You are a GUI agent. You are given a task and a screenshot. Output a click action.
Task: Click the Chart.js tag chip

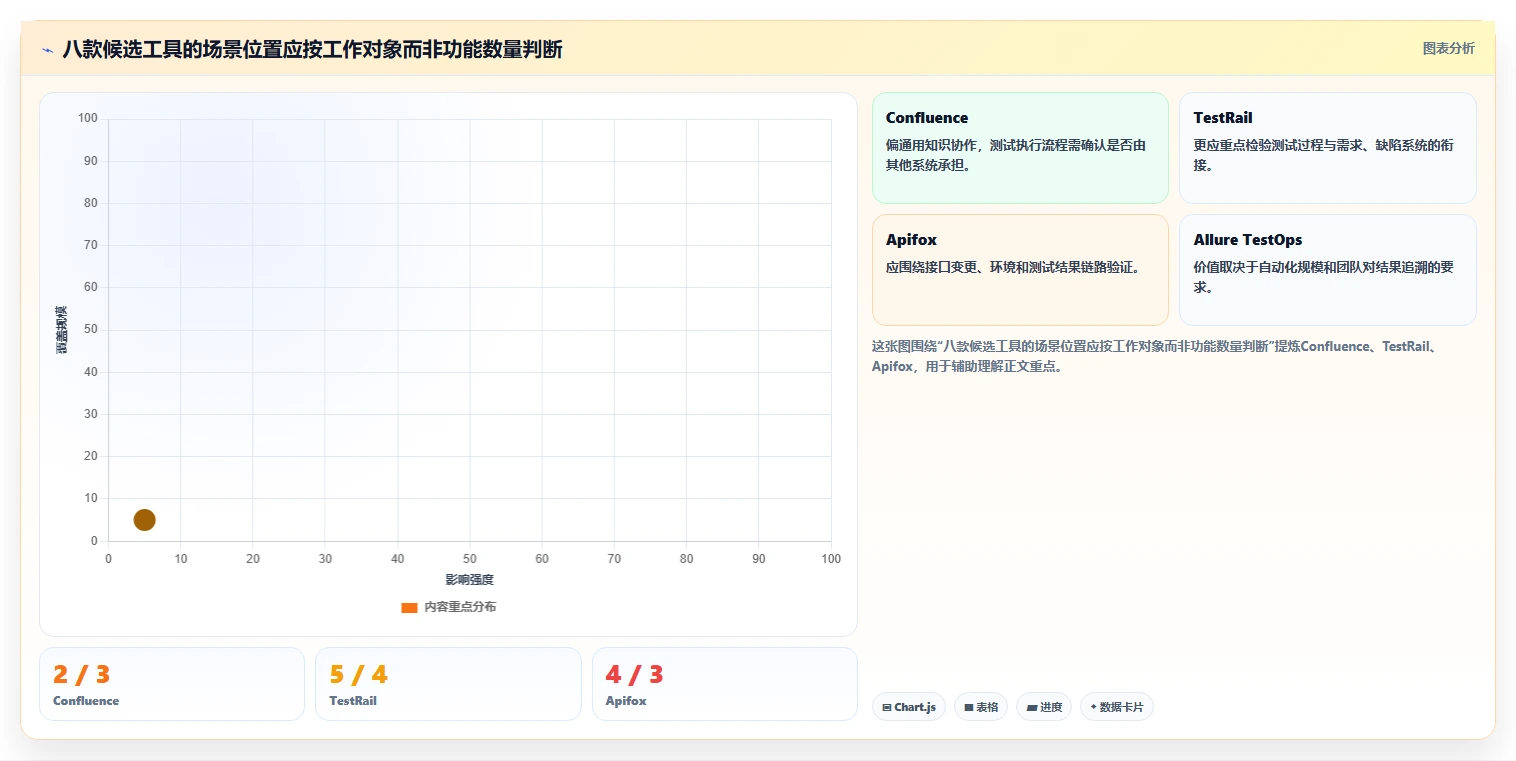coord(908,707)
